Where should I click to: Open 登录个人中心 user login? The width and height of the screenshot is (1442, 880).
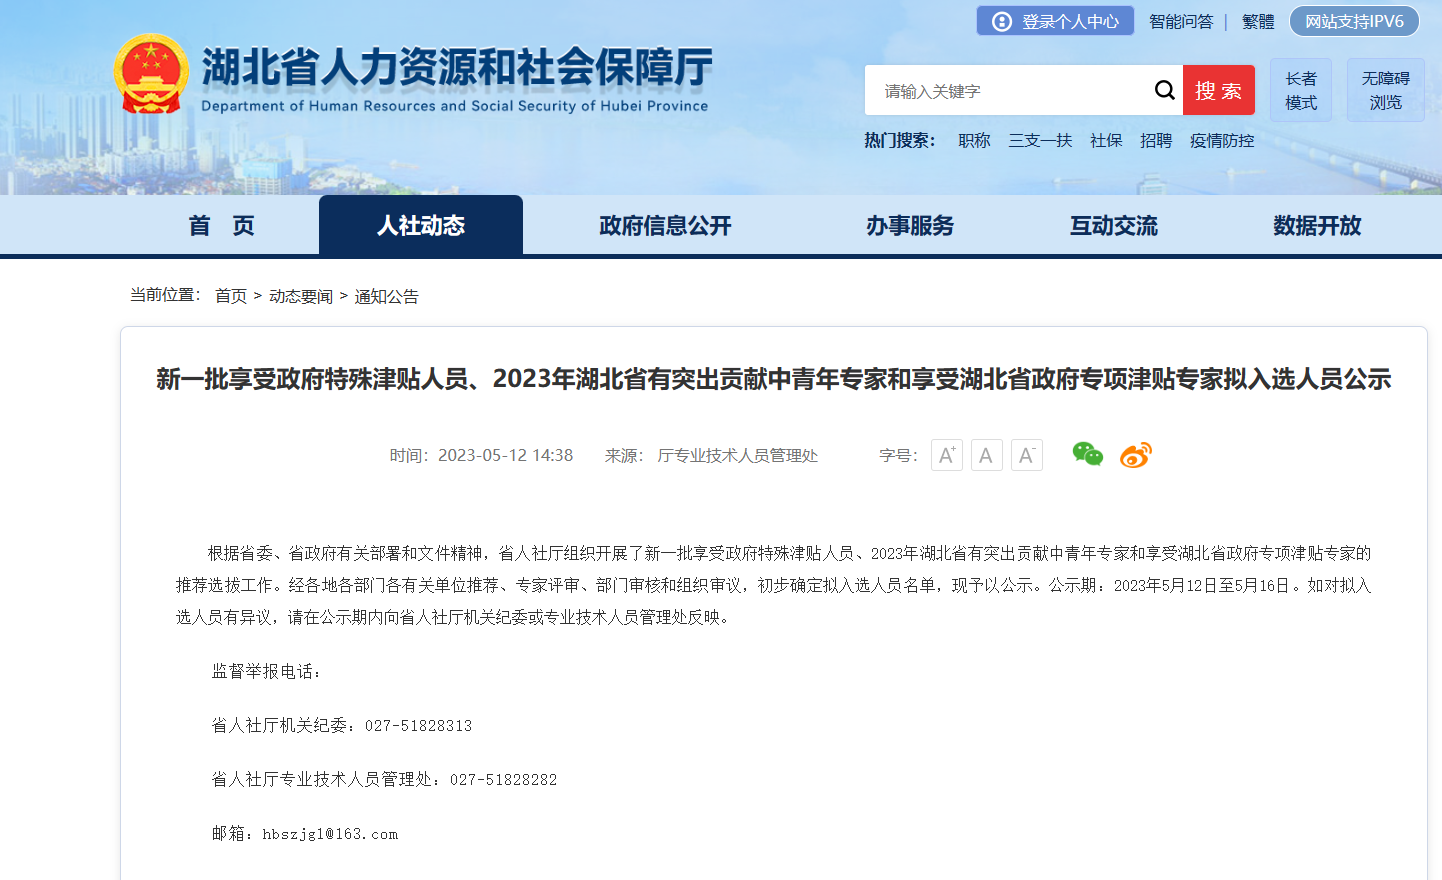coord(1055,21)
